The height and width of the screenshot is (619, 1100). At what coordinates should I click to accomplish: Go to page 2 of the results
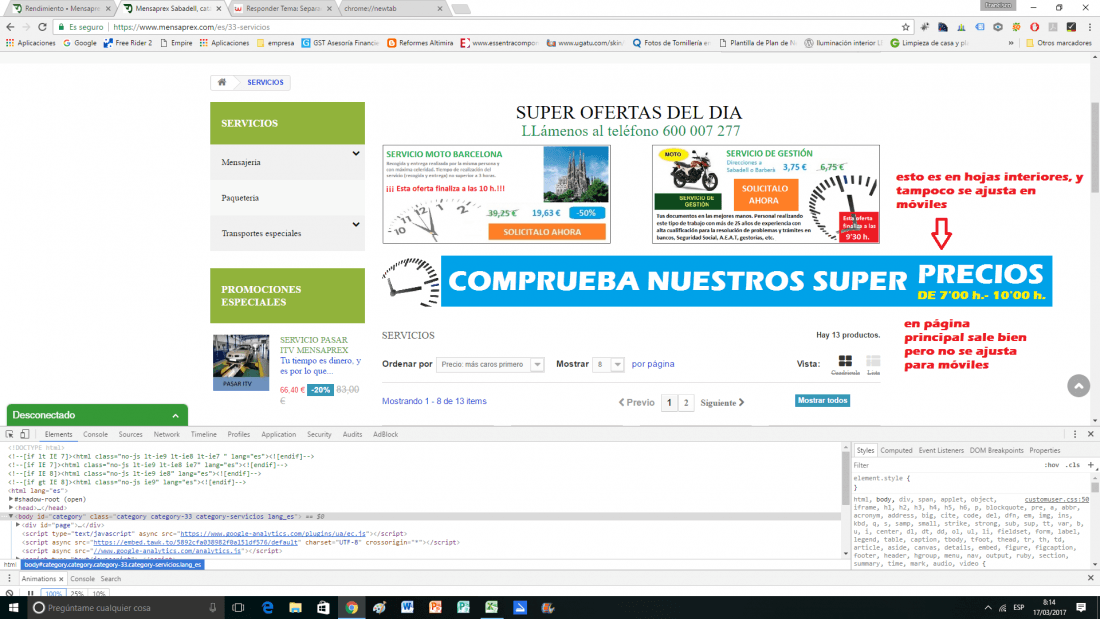tap(686, 403)
